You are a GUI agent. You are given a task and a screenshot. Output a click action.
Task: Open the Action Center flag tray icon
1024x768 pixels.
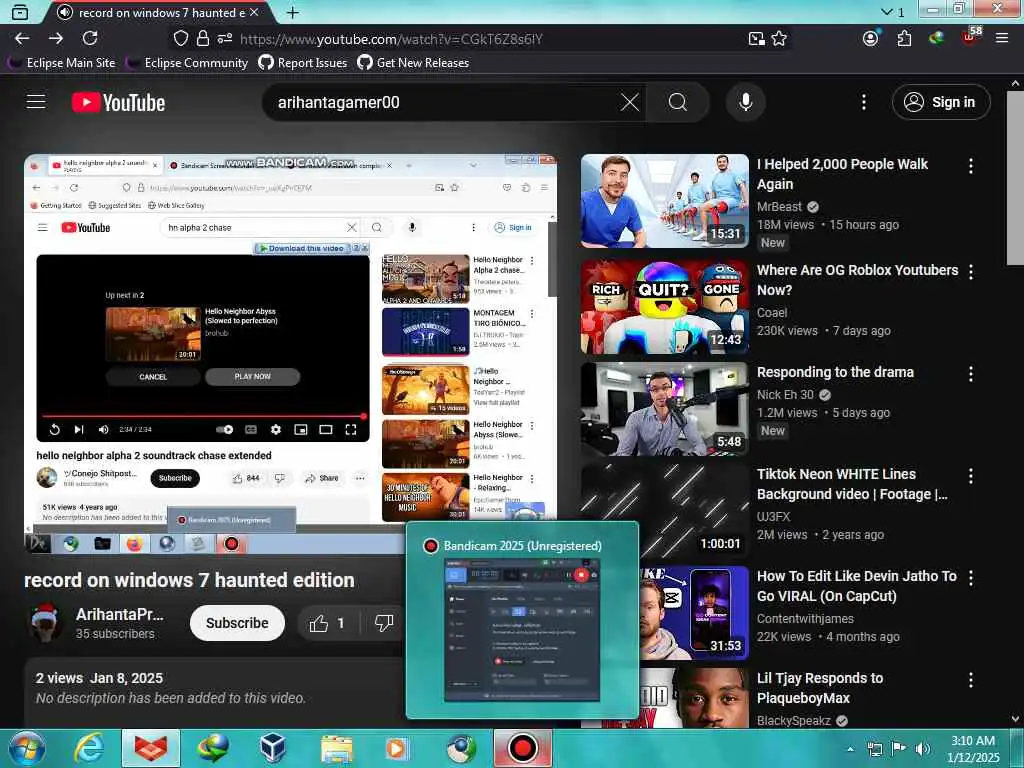(899, 749)
